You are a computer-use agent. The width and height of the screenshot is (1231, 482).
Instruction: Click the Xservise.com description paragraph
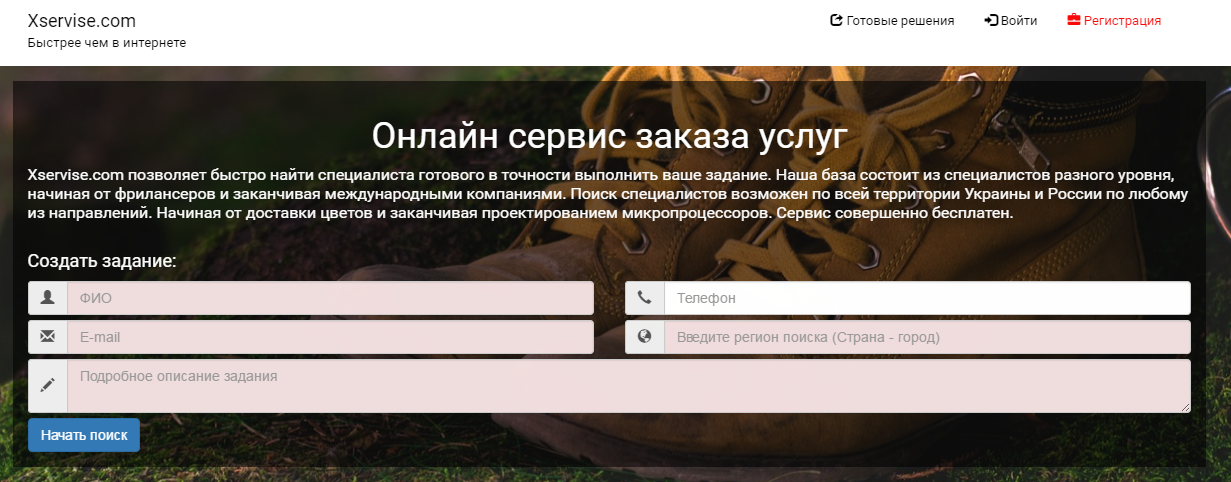point(608,194)
